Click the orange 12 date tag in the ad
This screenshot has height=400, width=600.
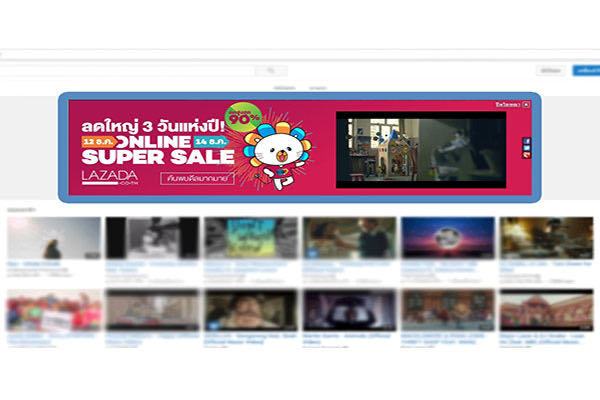[99, 142]
